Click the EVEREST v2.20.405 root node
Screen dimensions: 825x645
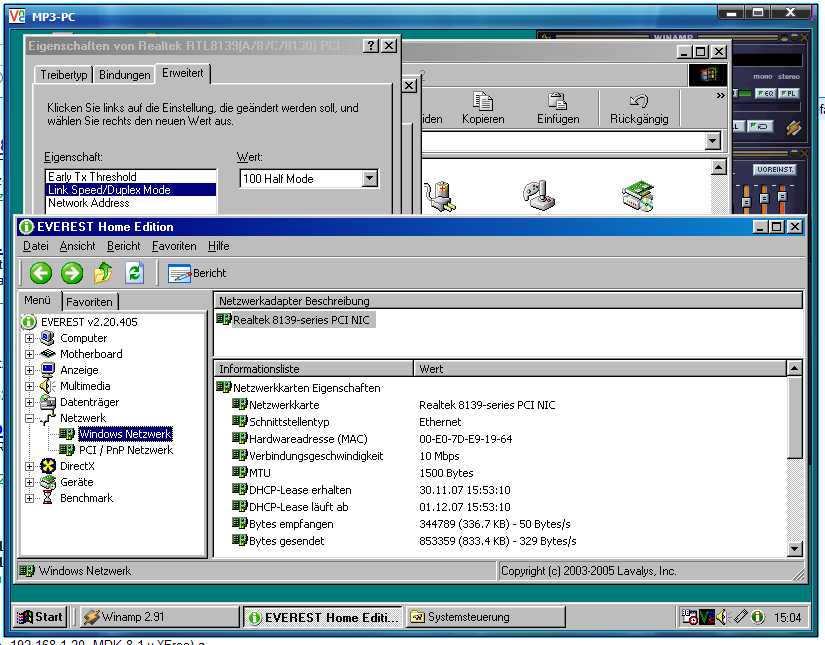[x=89, y=322]
